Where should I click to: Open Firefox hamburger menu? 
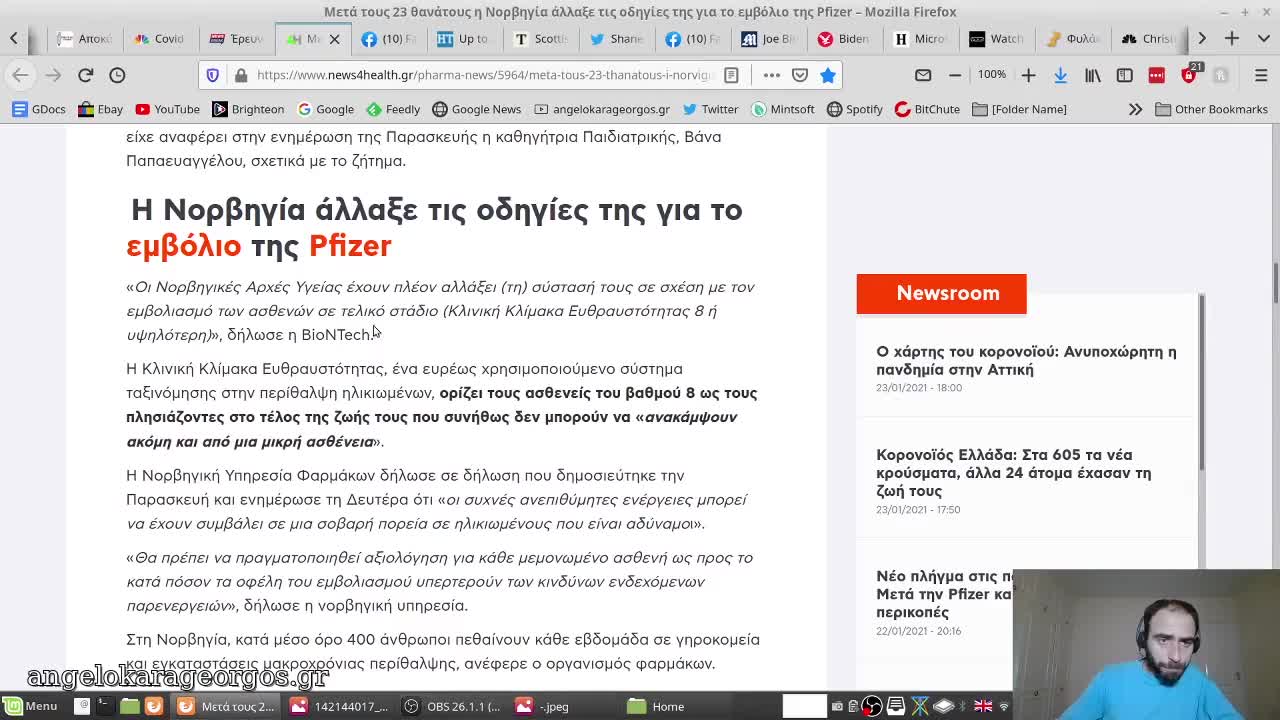pyautogui.click(x=1260, y=75)
